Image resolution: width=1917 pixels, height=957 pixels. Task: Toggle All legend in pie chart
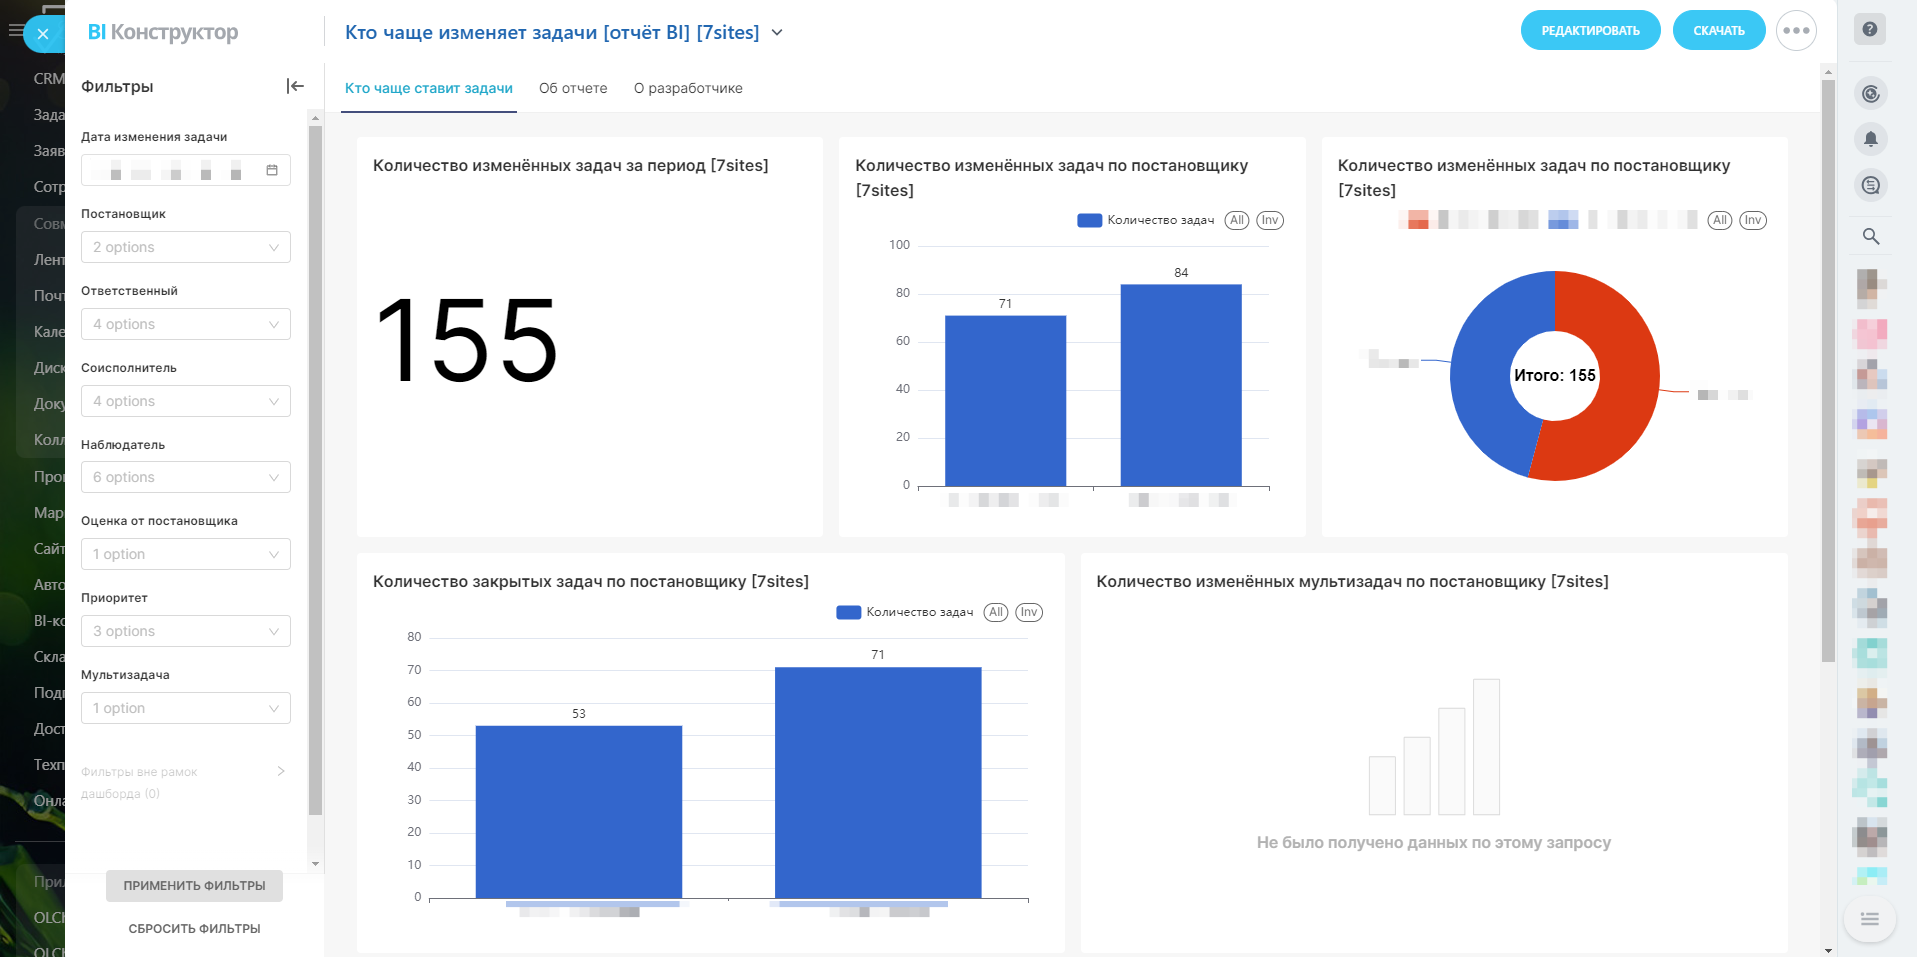(1719, 221)
